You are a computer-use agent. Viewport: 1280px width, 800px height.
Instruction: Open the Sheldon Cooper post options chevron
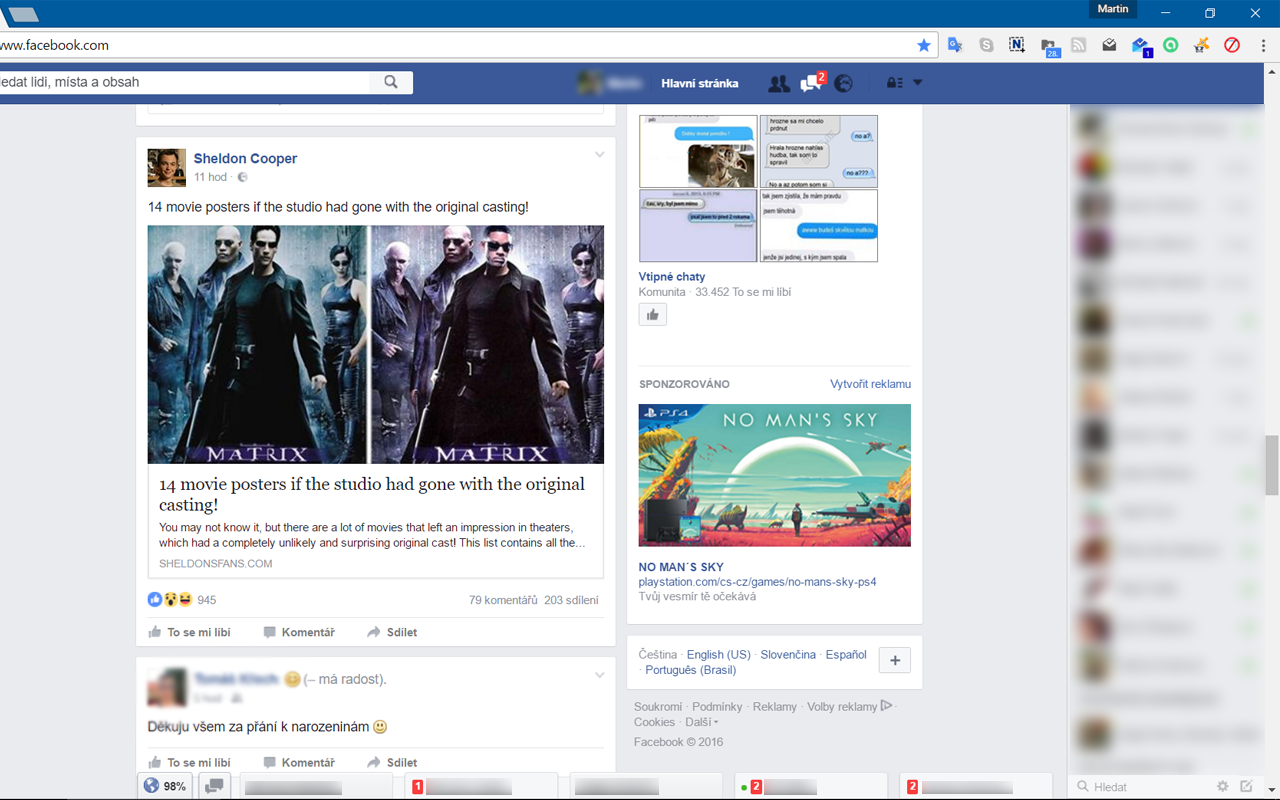click(599, 155)
